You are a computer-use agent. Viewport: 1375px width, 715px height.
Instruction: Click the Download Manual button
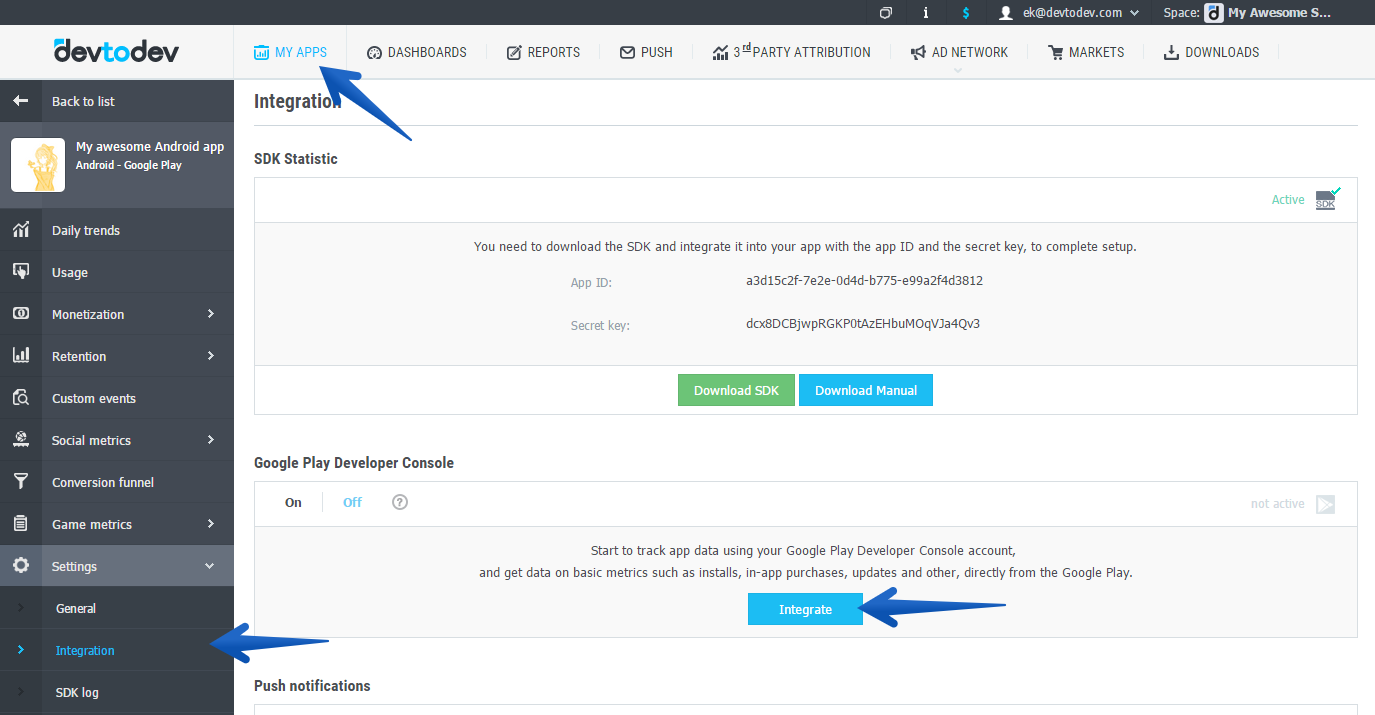tap(865, 390)
